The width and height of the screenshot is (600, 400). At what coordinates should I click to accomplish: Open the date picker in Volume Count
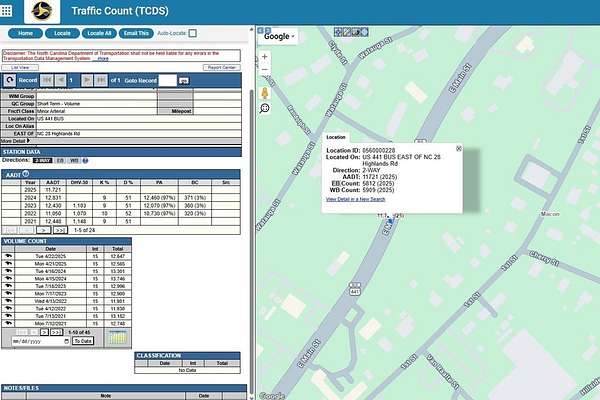[66, 341]
